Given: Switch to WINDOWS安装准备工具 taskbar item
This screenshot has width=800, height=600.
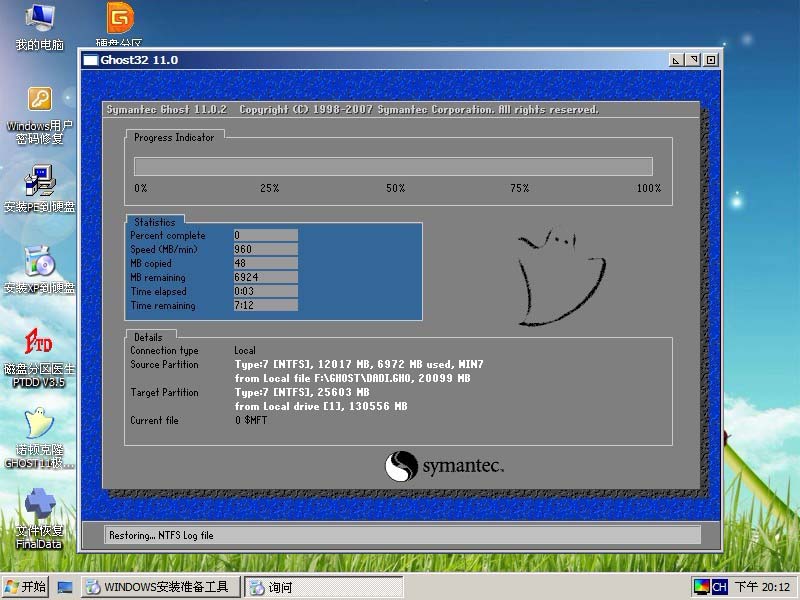Looking at the screenshot, I should [161, 587].
